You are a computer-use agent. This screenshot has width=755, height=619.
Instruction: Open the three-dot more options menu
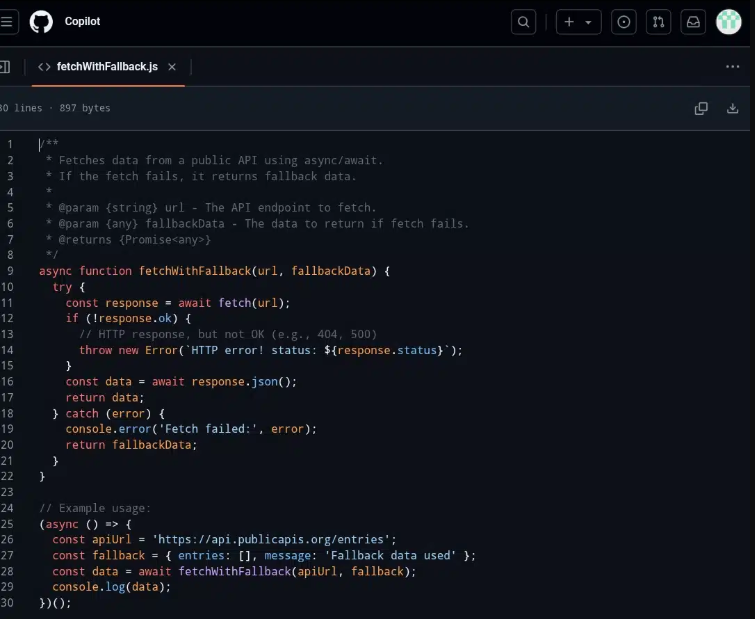point(732,67)
